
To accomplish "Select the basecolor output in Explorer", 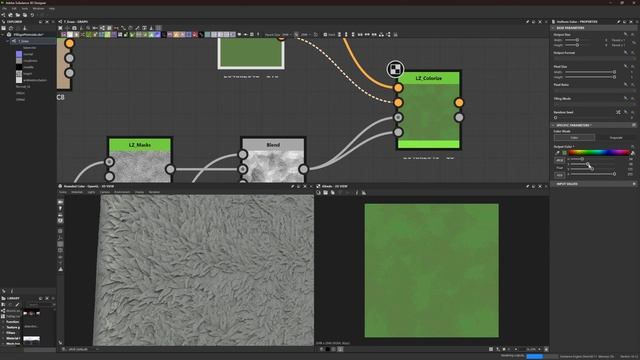I will [x=29, y=48].
